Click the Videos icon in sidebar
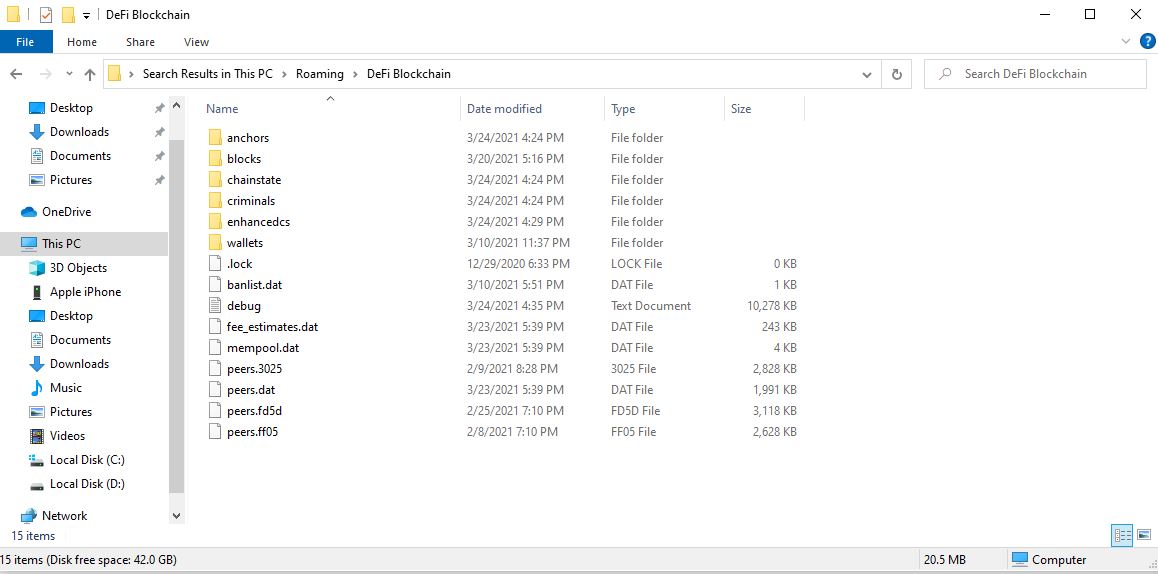Image resolution: width=1158 pixels, height=574 pixels. click(36, 436)
